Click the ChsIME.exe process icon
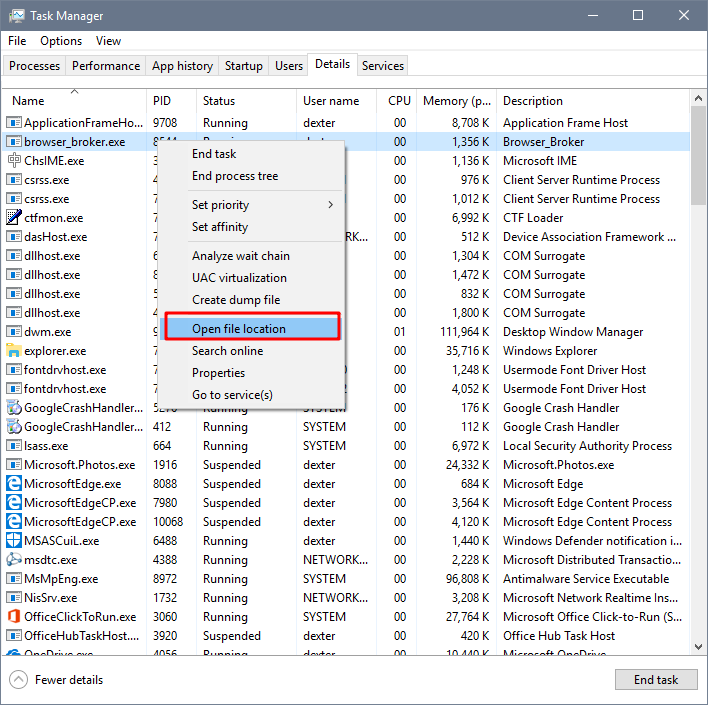Screen dimensions: 708x705 (14, 160)
